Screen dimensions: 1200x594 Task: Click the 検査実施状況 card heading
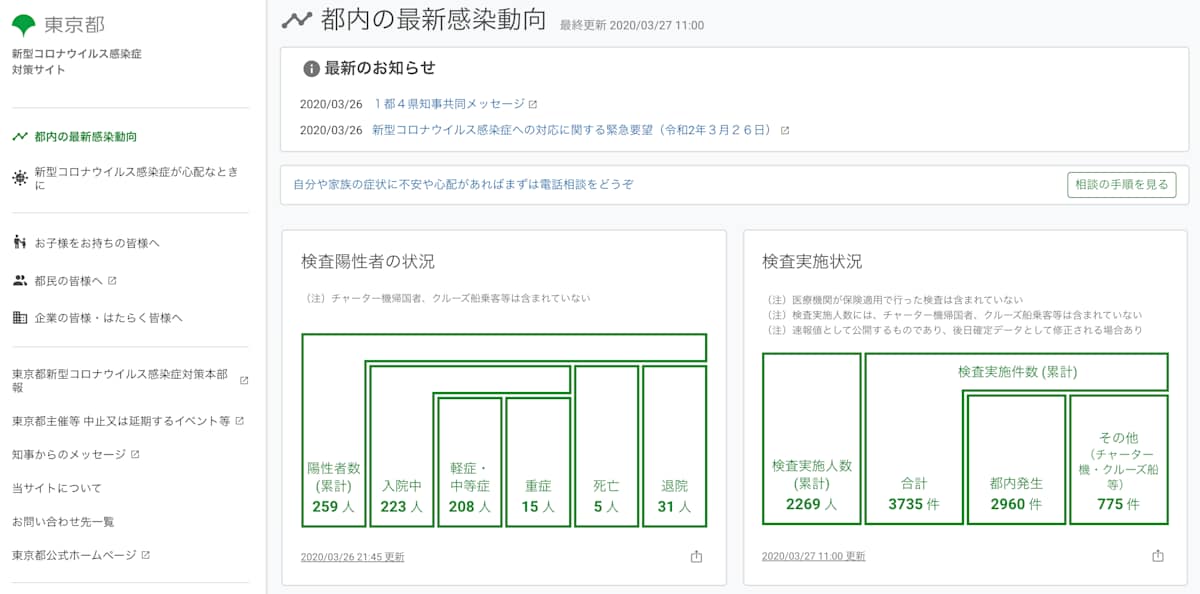pyautogui.click(x=812, y=262)
